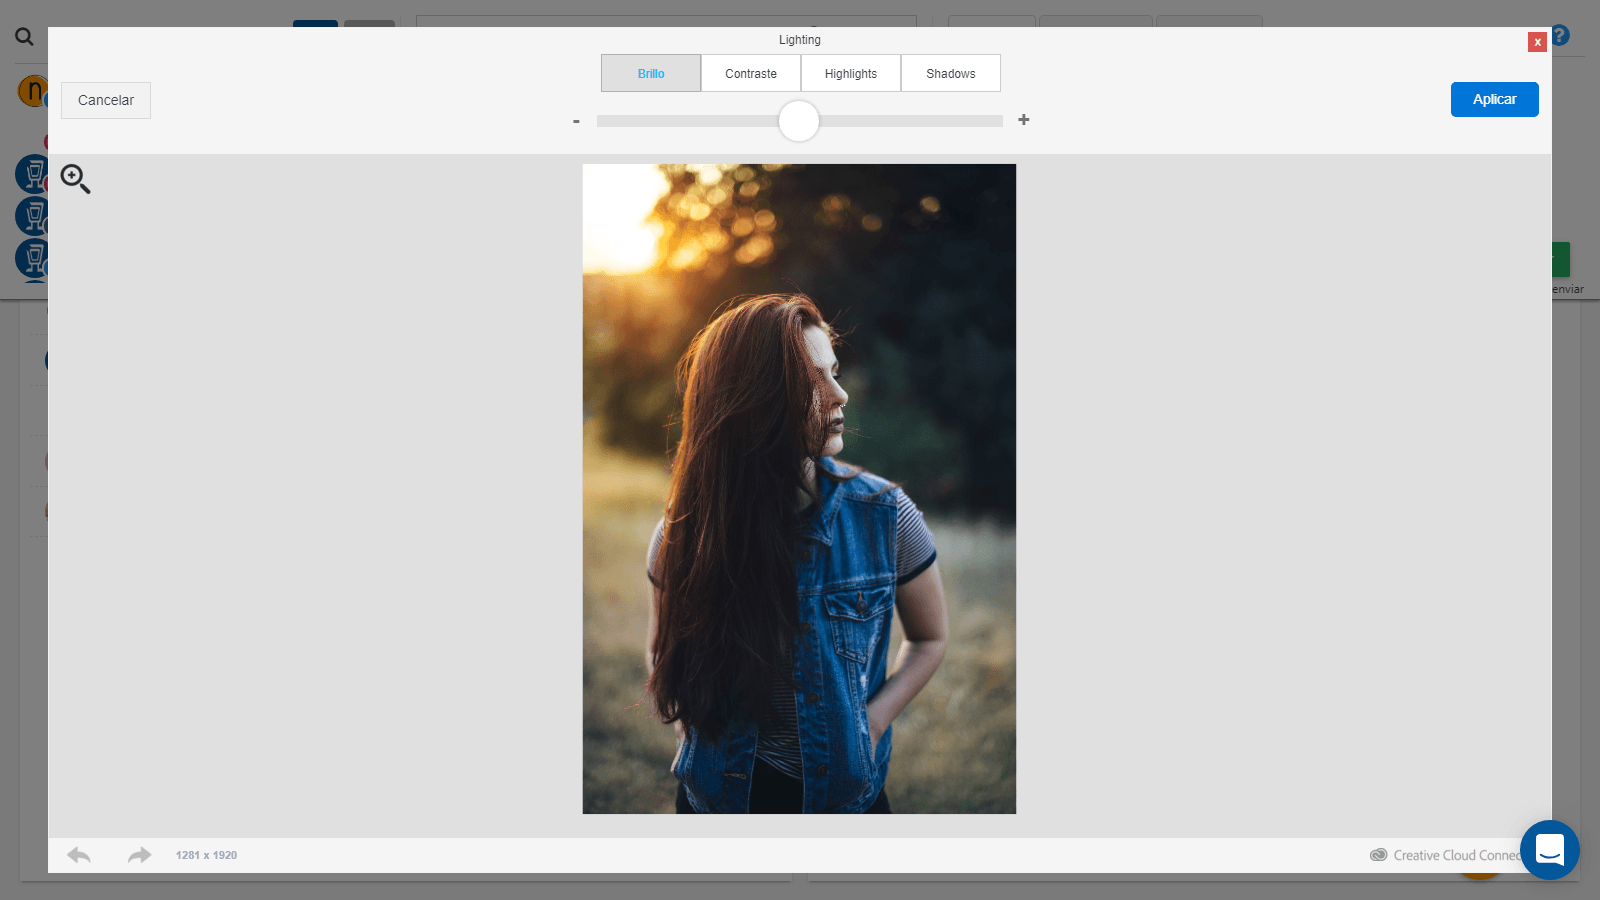The height and width of the screenshot is (900, 1600).
Task: Select the Brillo lighting tab
Action: coord(651,73)
